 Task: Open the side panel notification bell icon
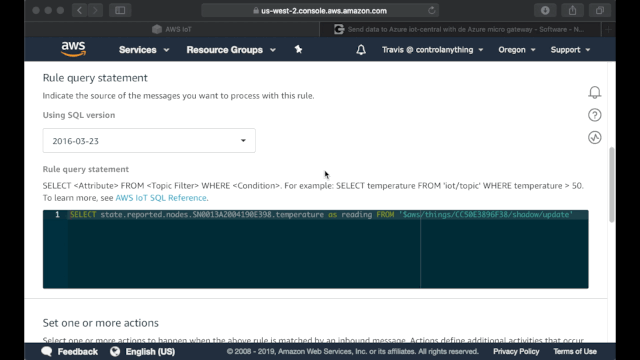click(595, 93)
